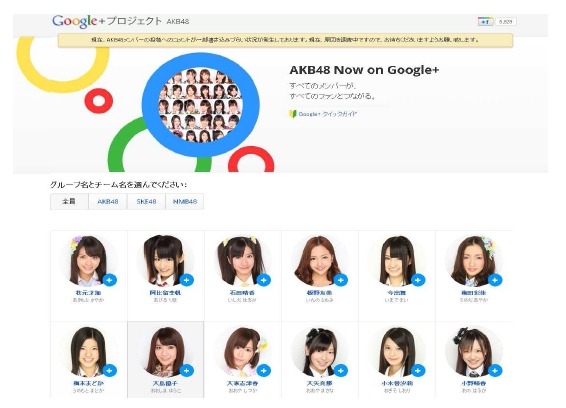Click 石田晴香's profile photo
566x408 pixels.
[242, 261]
